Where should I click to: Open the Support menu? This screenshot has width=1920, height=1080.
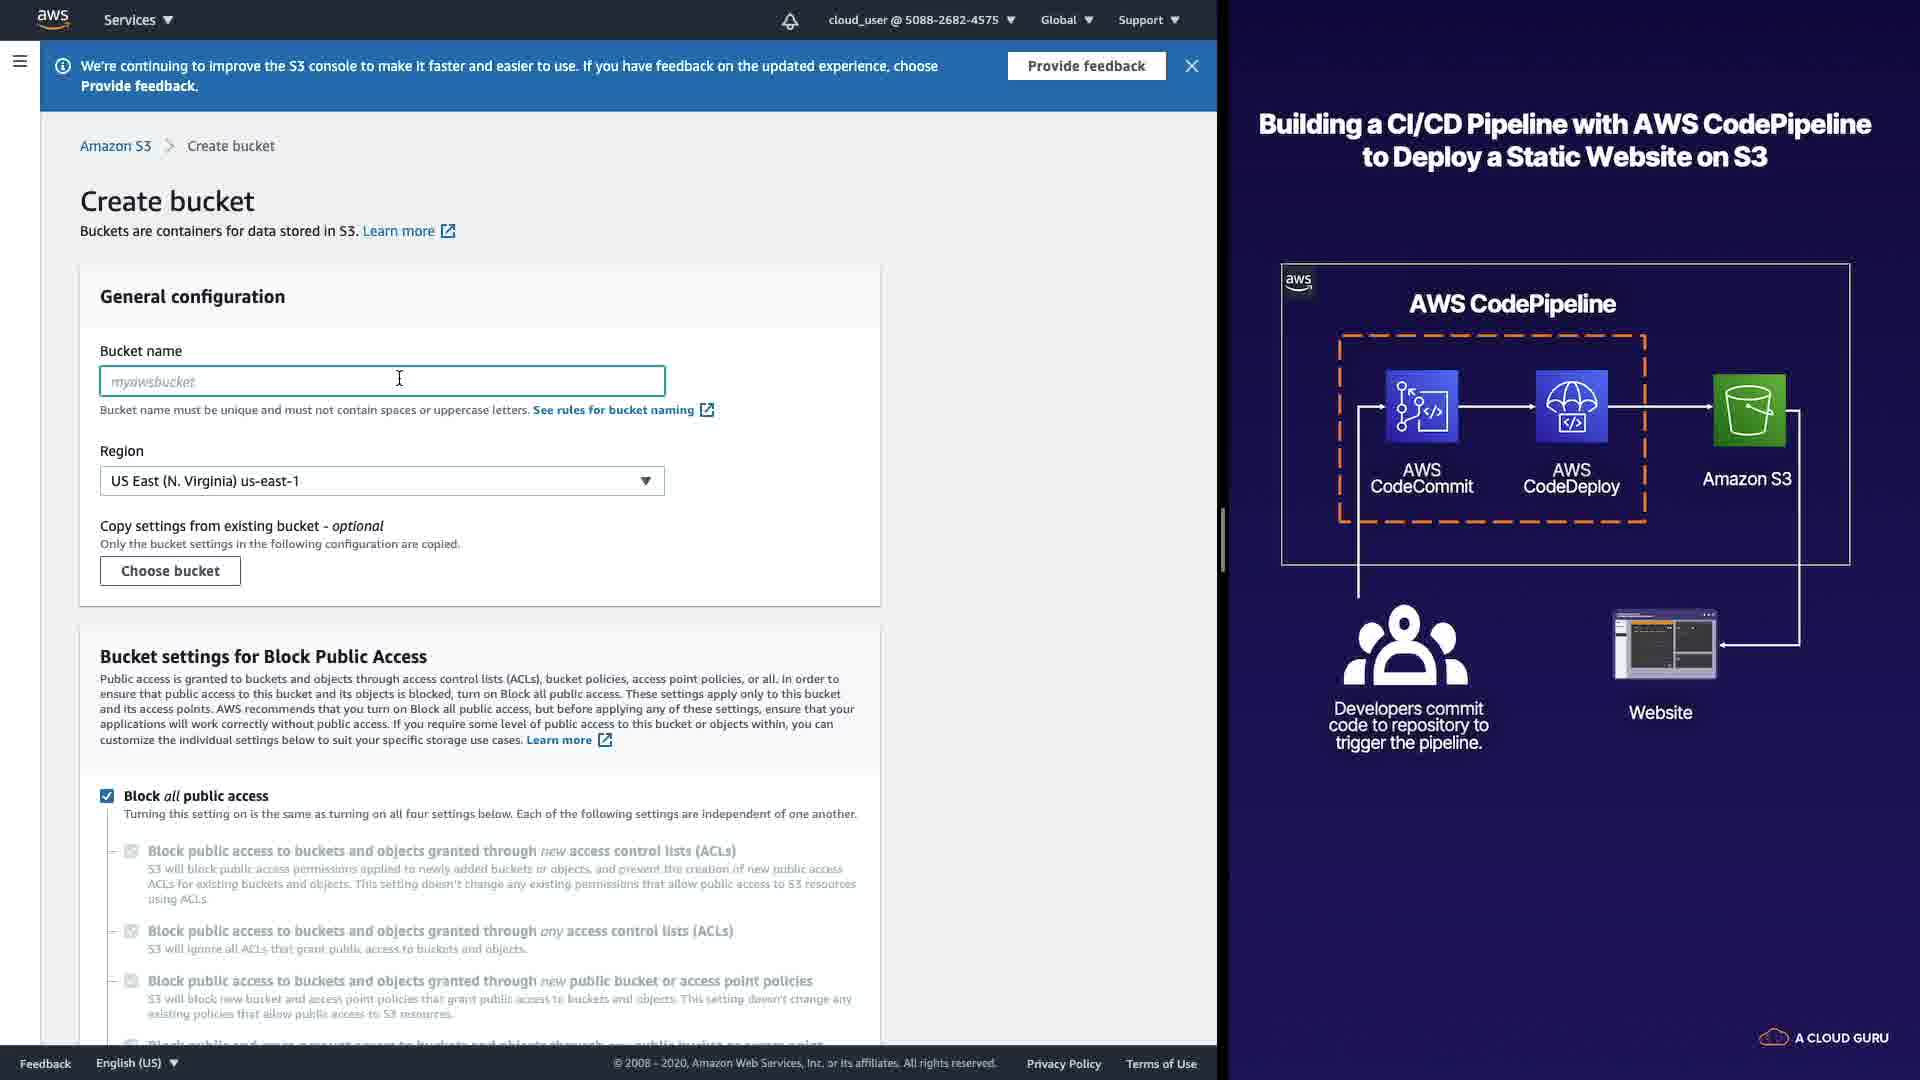tap(1148, 20)
